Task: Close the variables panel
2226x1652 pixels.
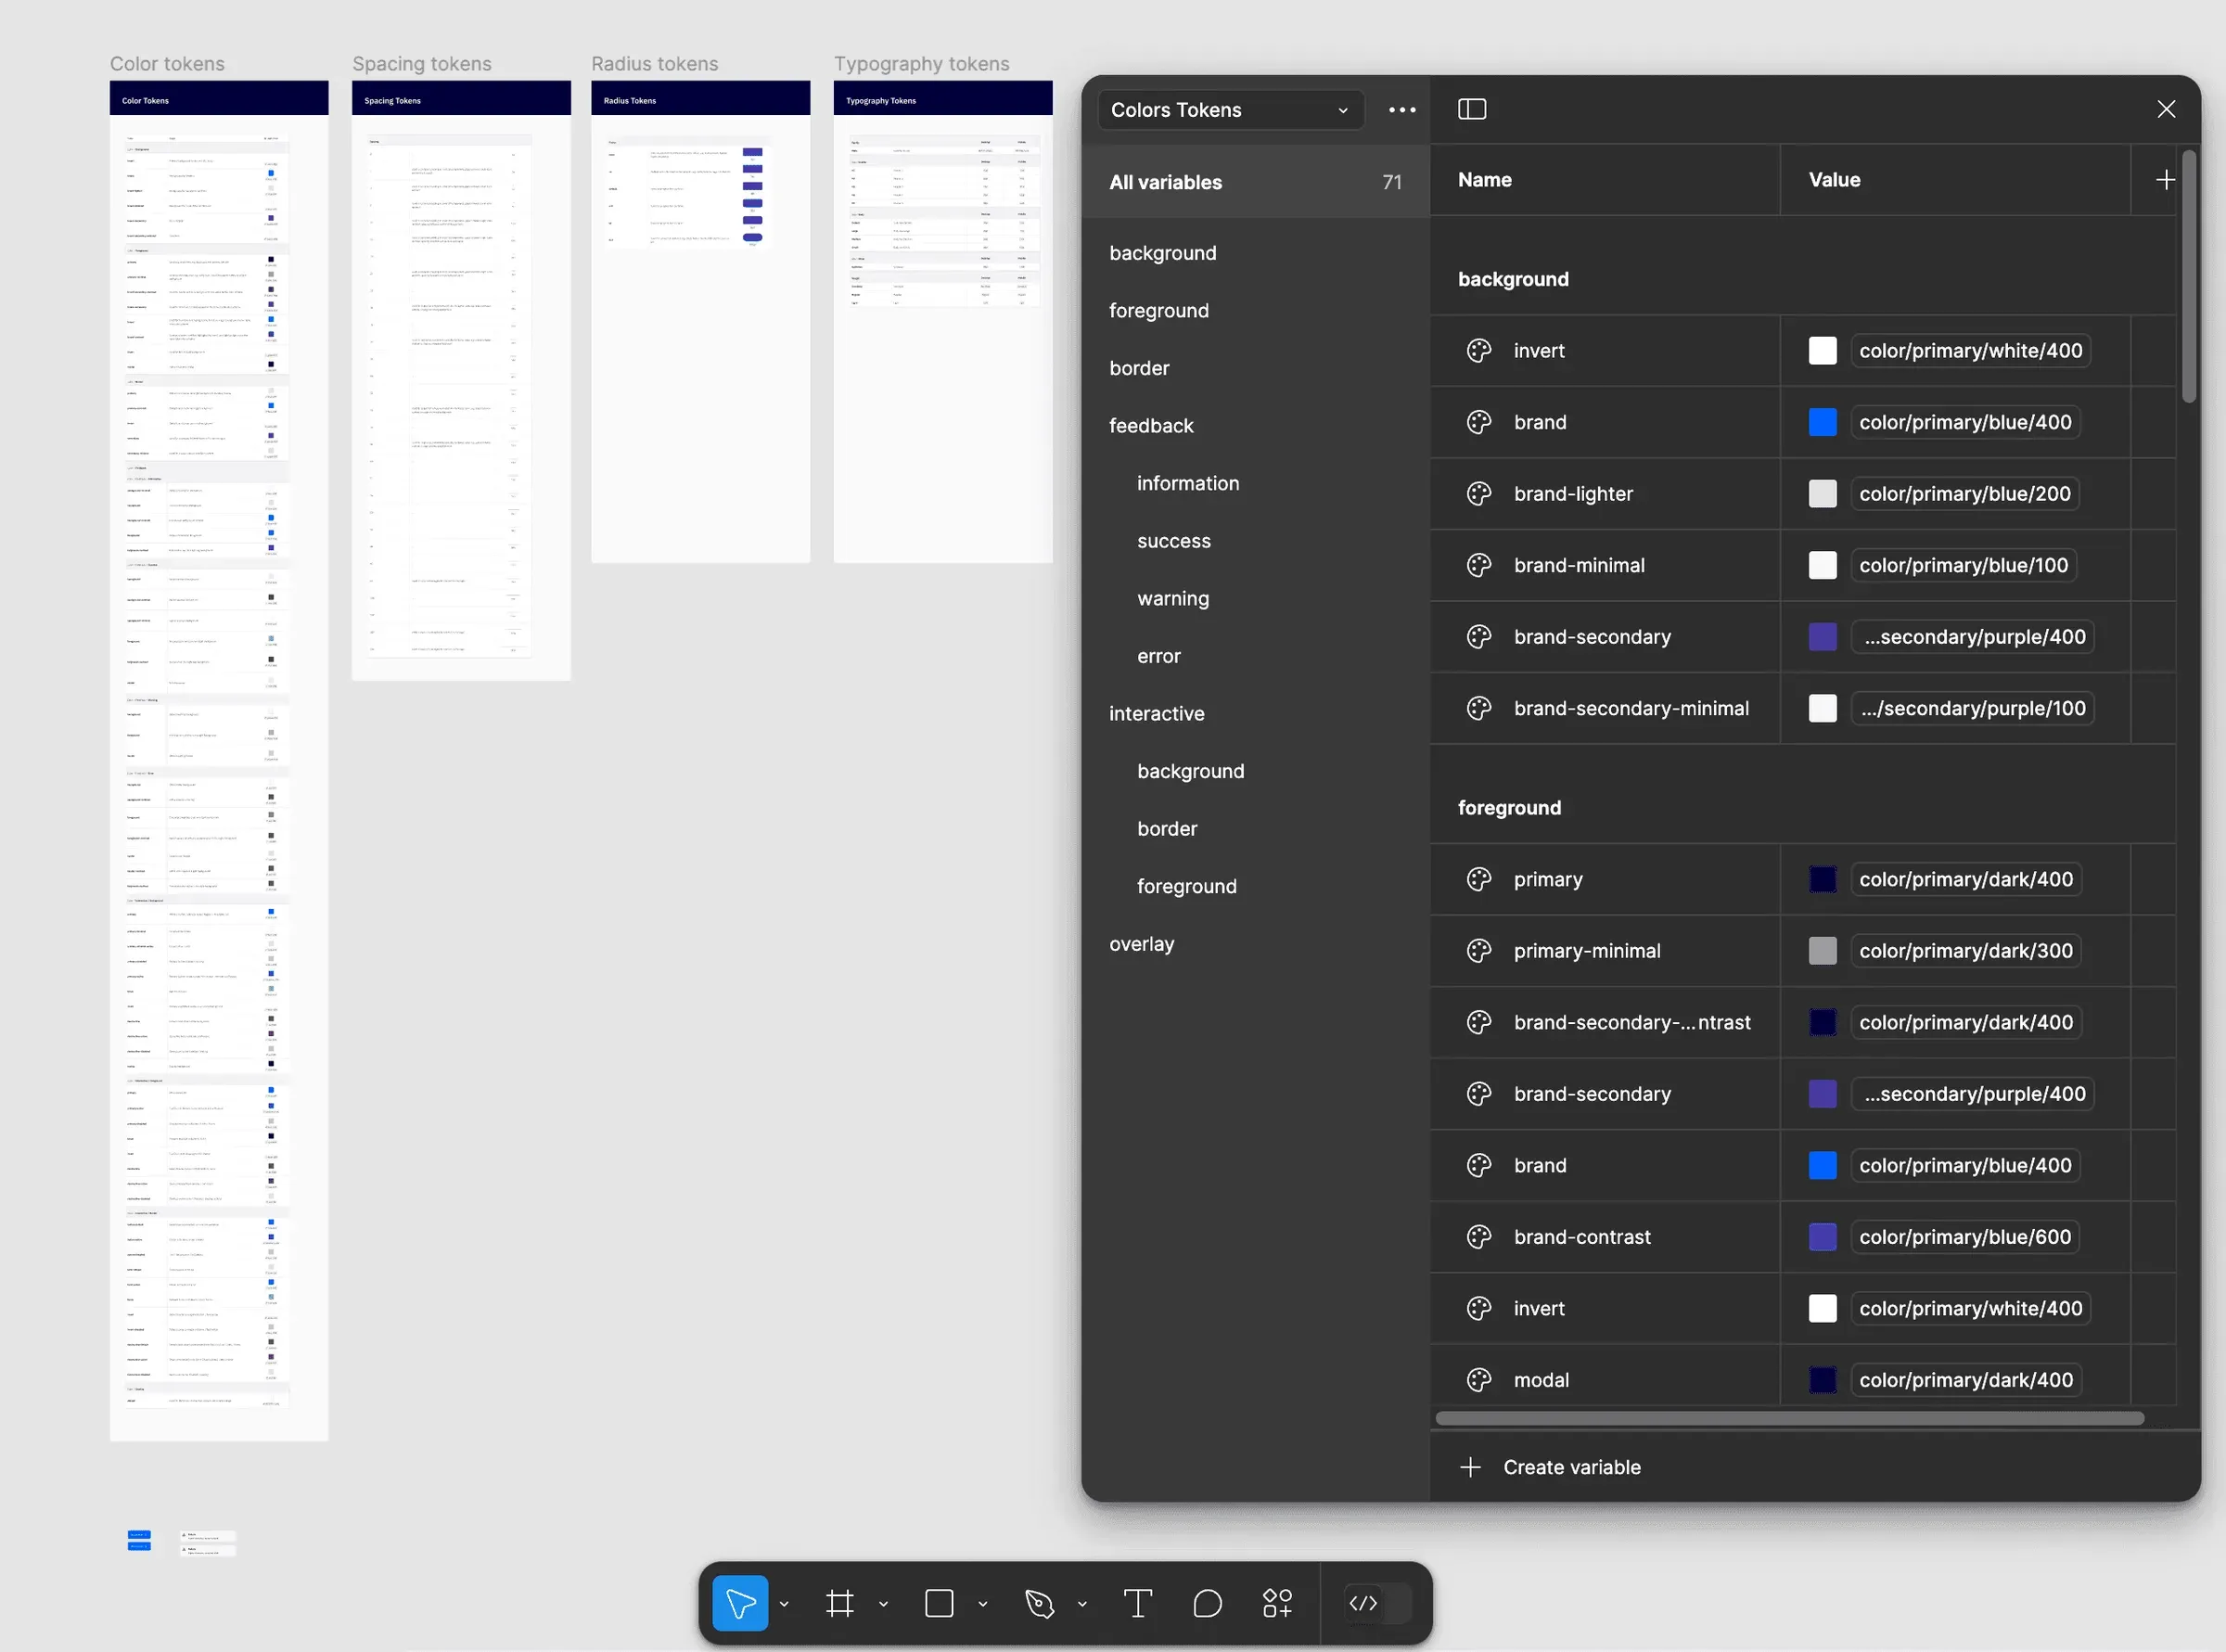Action: point(2166,109)
